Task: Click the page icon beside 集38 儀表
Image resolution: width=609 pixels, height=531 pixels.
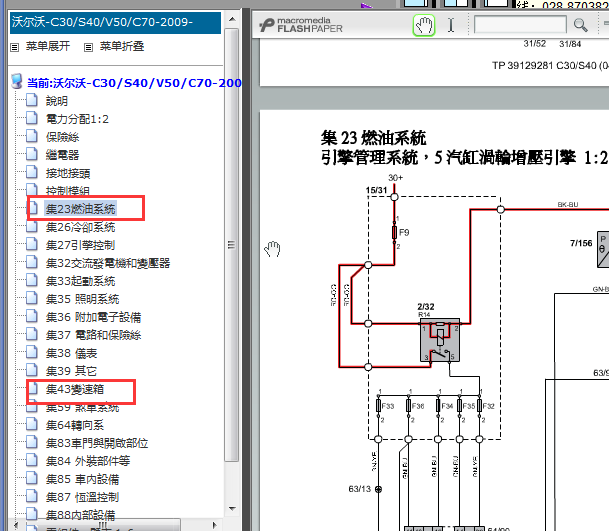Action: pyautogui.click(x=32, y=352)
